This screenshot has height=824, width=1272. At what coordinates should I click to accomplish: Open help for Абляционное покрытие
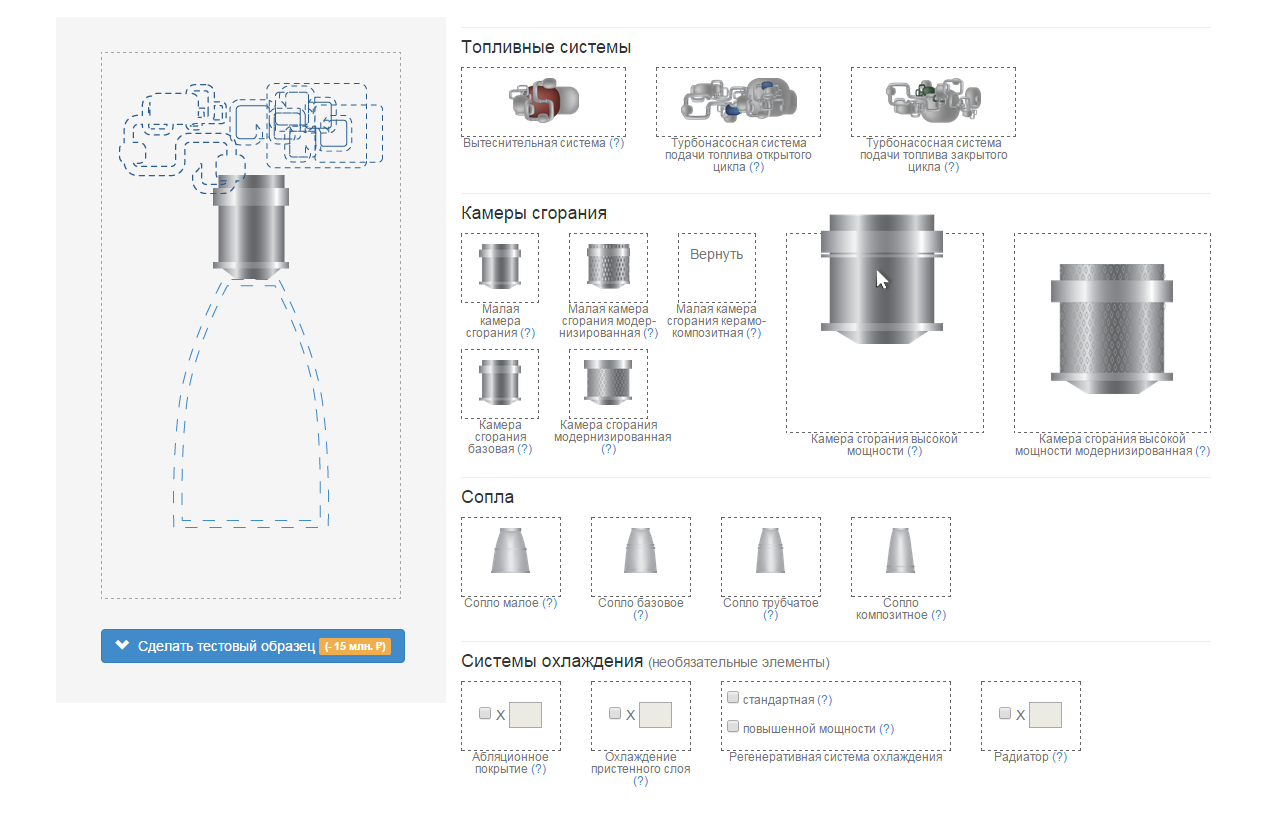539,769
